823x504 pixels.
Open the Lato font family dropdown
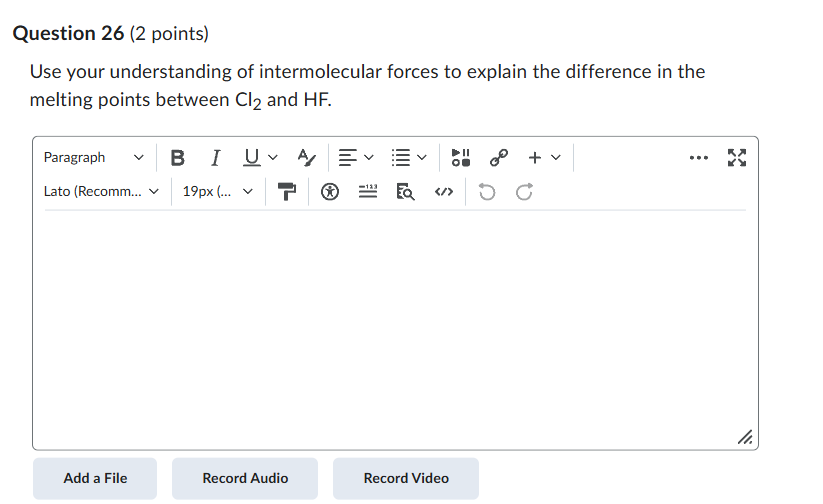(101, 192)
